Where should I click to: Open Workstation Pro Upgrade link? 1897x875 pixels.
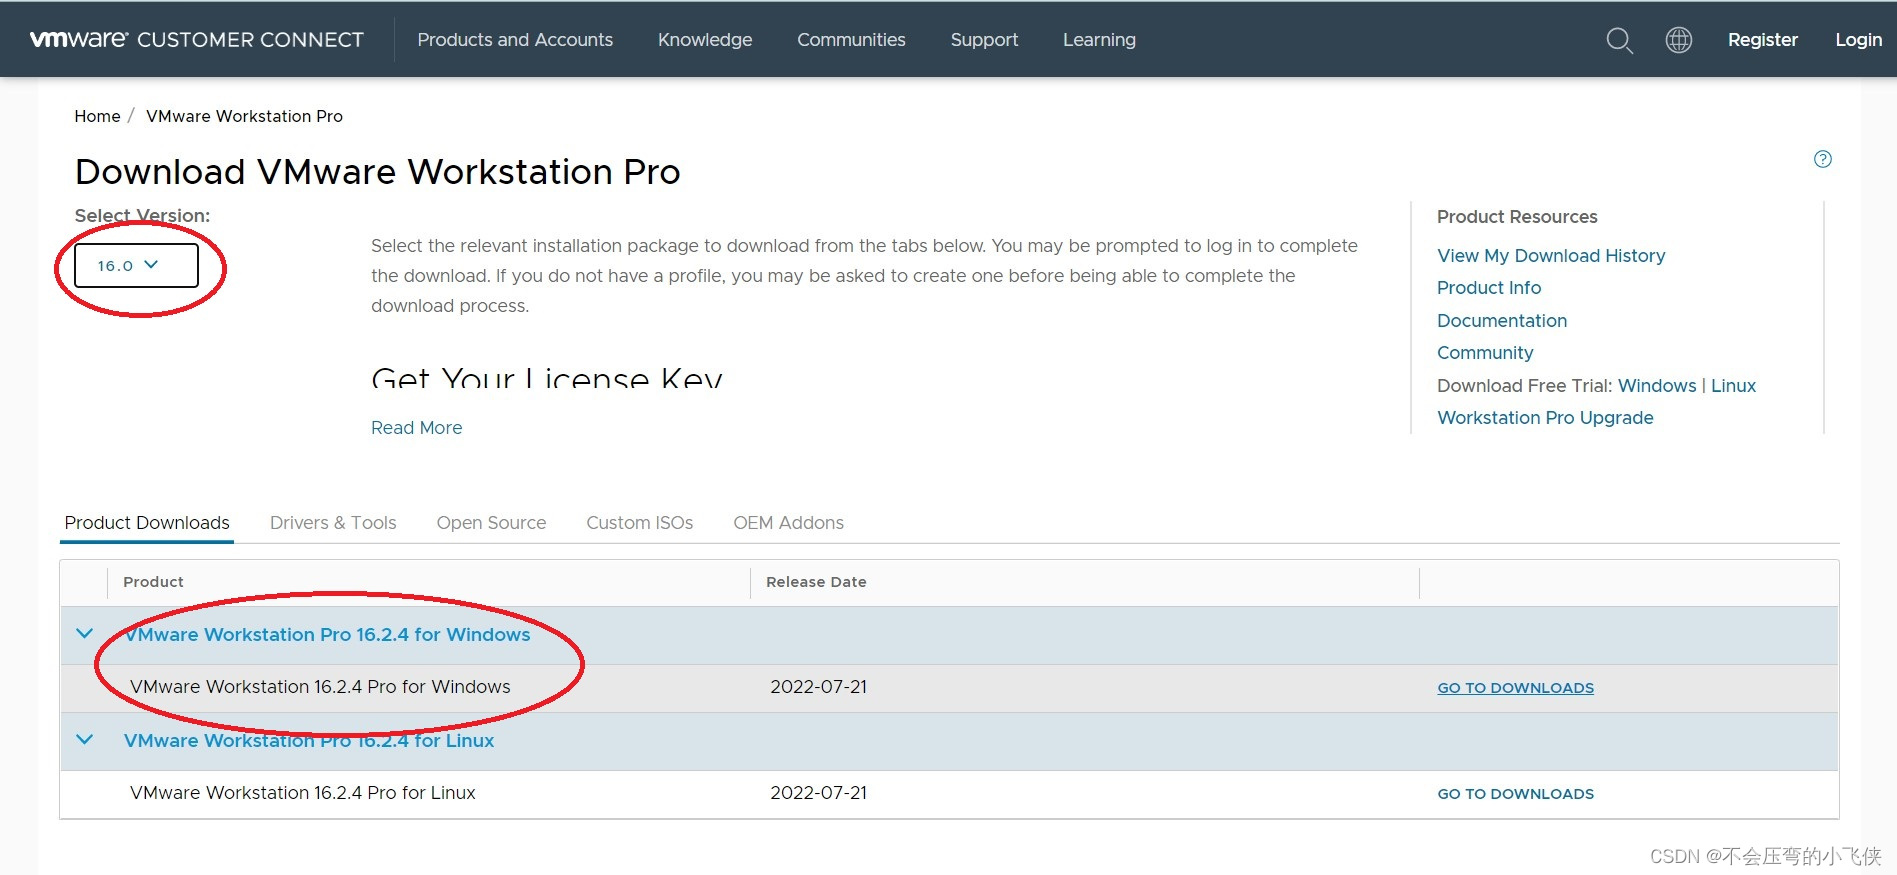point(1545,418)
